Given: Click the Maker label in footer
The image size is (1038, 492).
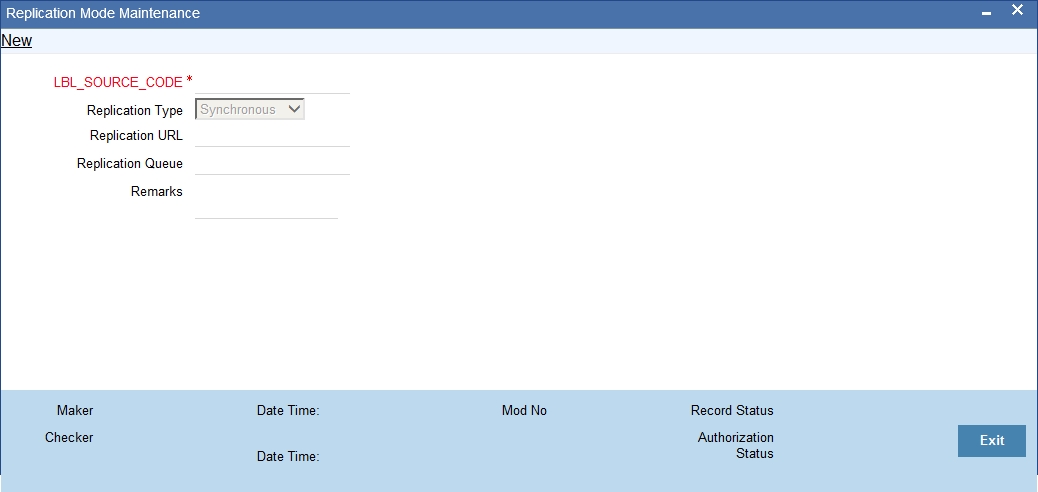Looking at the screenshot, I should coord(75,411).
